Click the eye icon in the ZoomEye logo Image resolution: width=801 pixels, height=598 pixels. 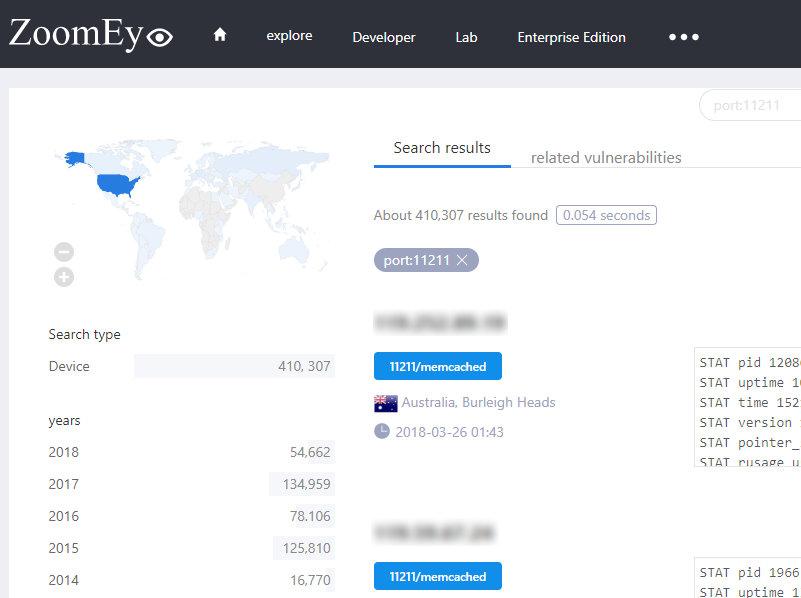coord(158,37)
